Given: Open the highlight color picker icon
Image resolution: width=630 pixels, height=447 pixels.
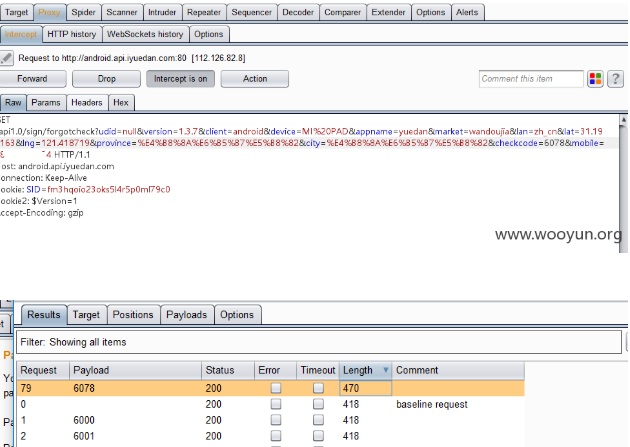Looking at the screenshot, I should point(595,79).
